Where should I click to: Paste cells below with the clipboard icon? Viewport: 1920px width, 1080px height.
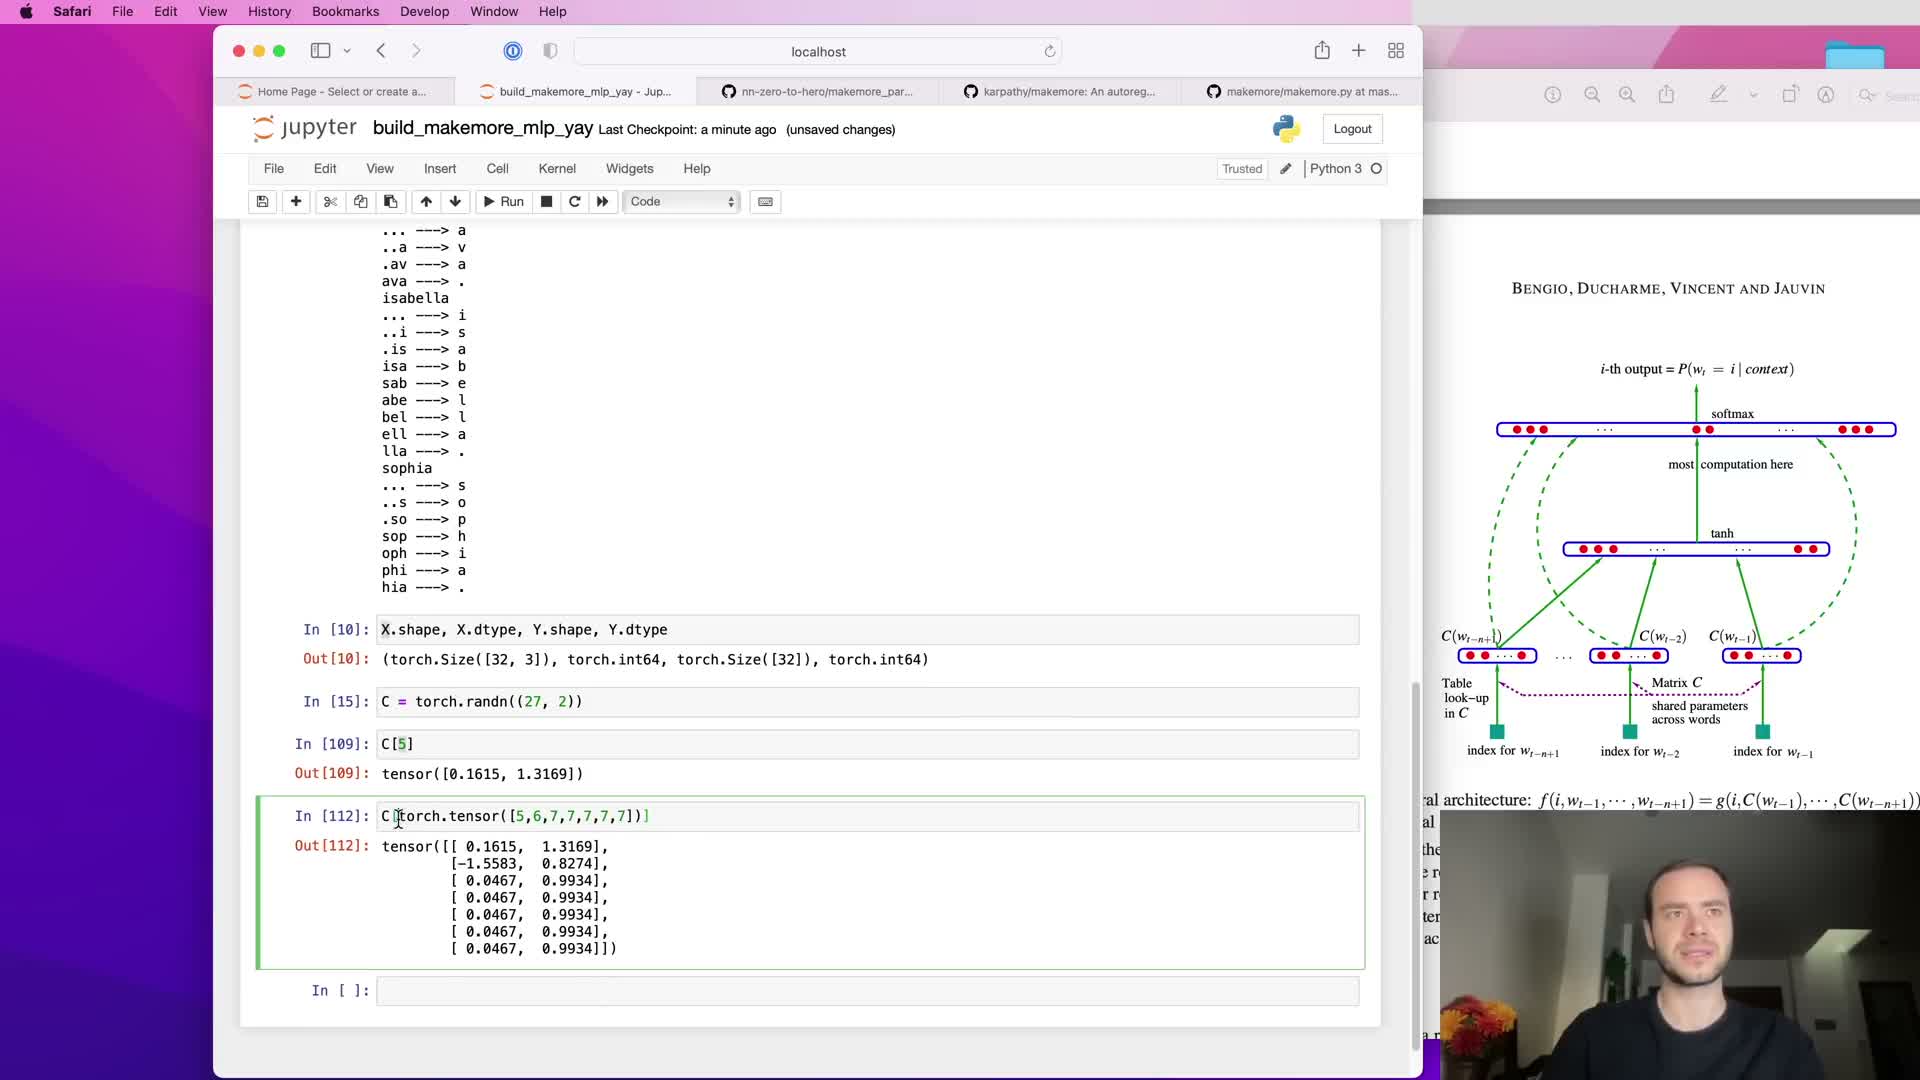point(391,201)
